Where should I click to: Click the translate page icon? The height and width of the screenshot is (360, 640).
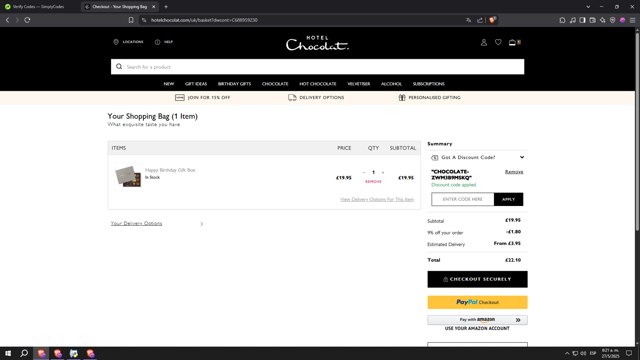tap(468, 20)
